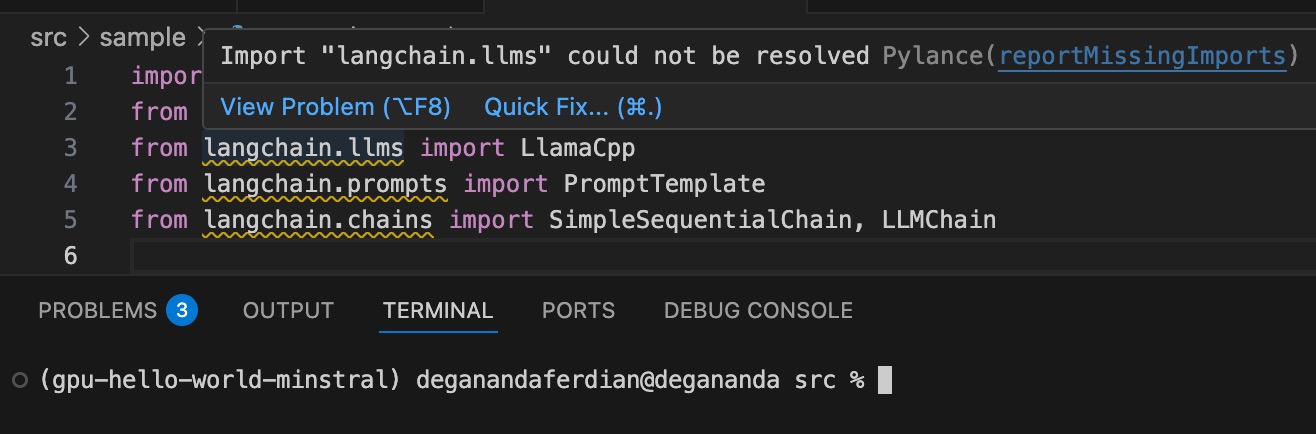Click the underlined langchain.prompts import

(x=325, y=184)
